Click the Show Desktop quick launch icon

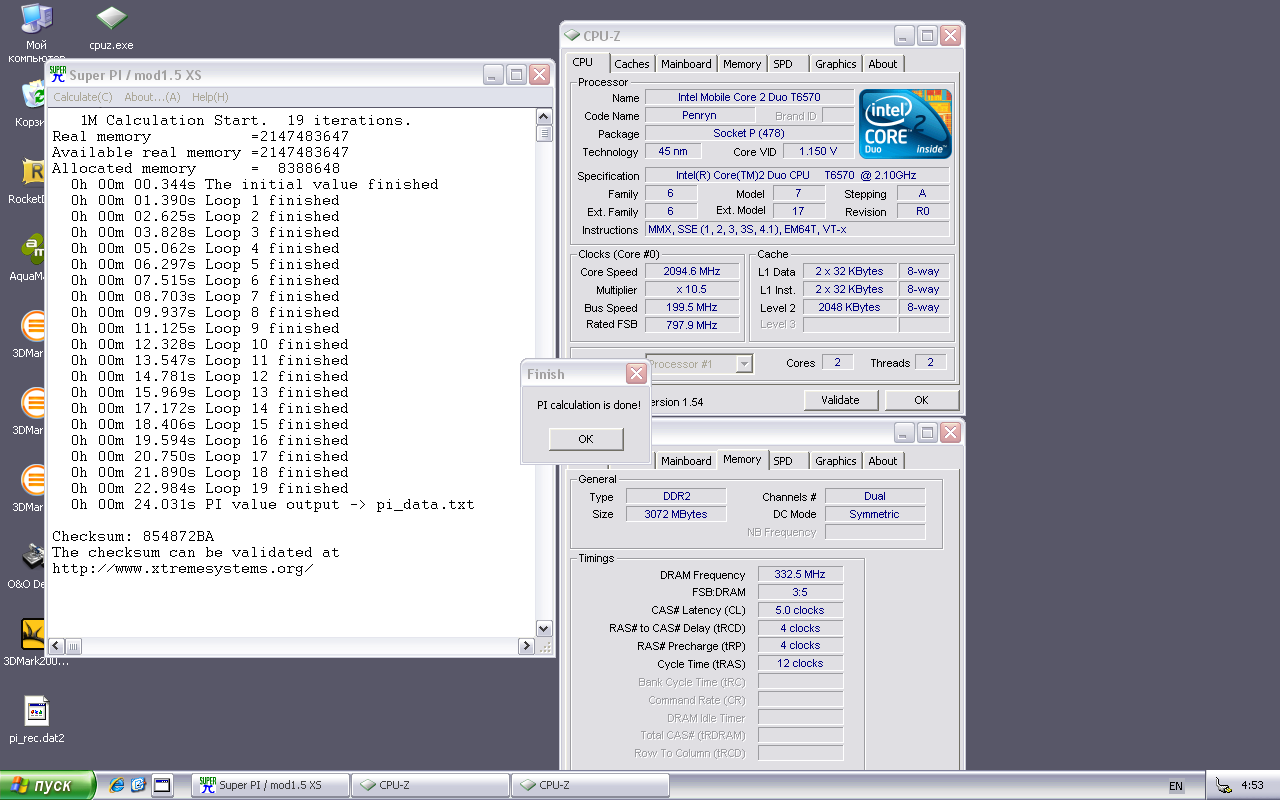pyautogui.click(x=162, y=785)
